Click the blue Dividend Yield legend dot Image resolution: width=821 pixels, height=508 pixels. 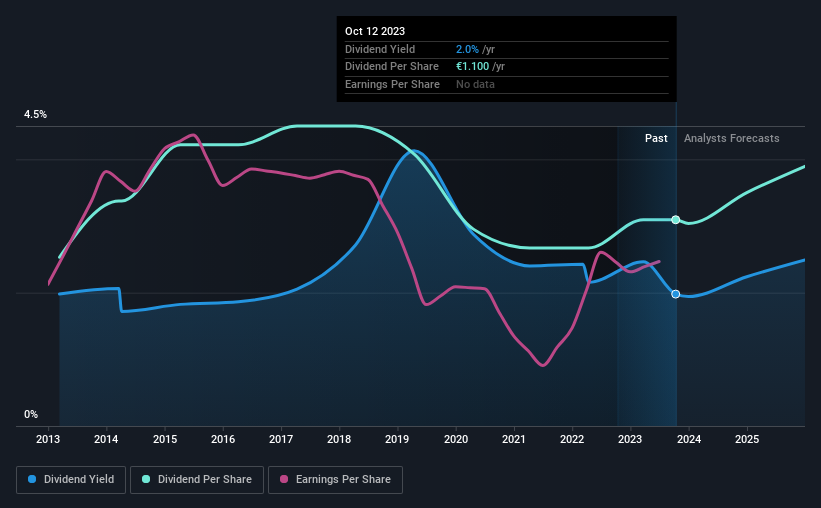32,479
